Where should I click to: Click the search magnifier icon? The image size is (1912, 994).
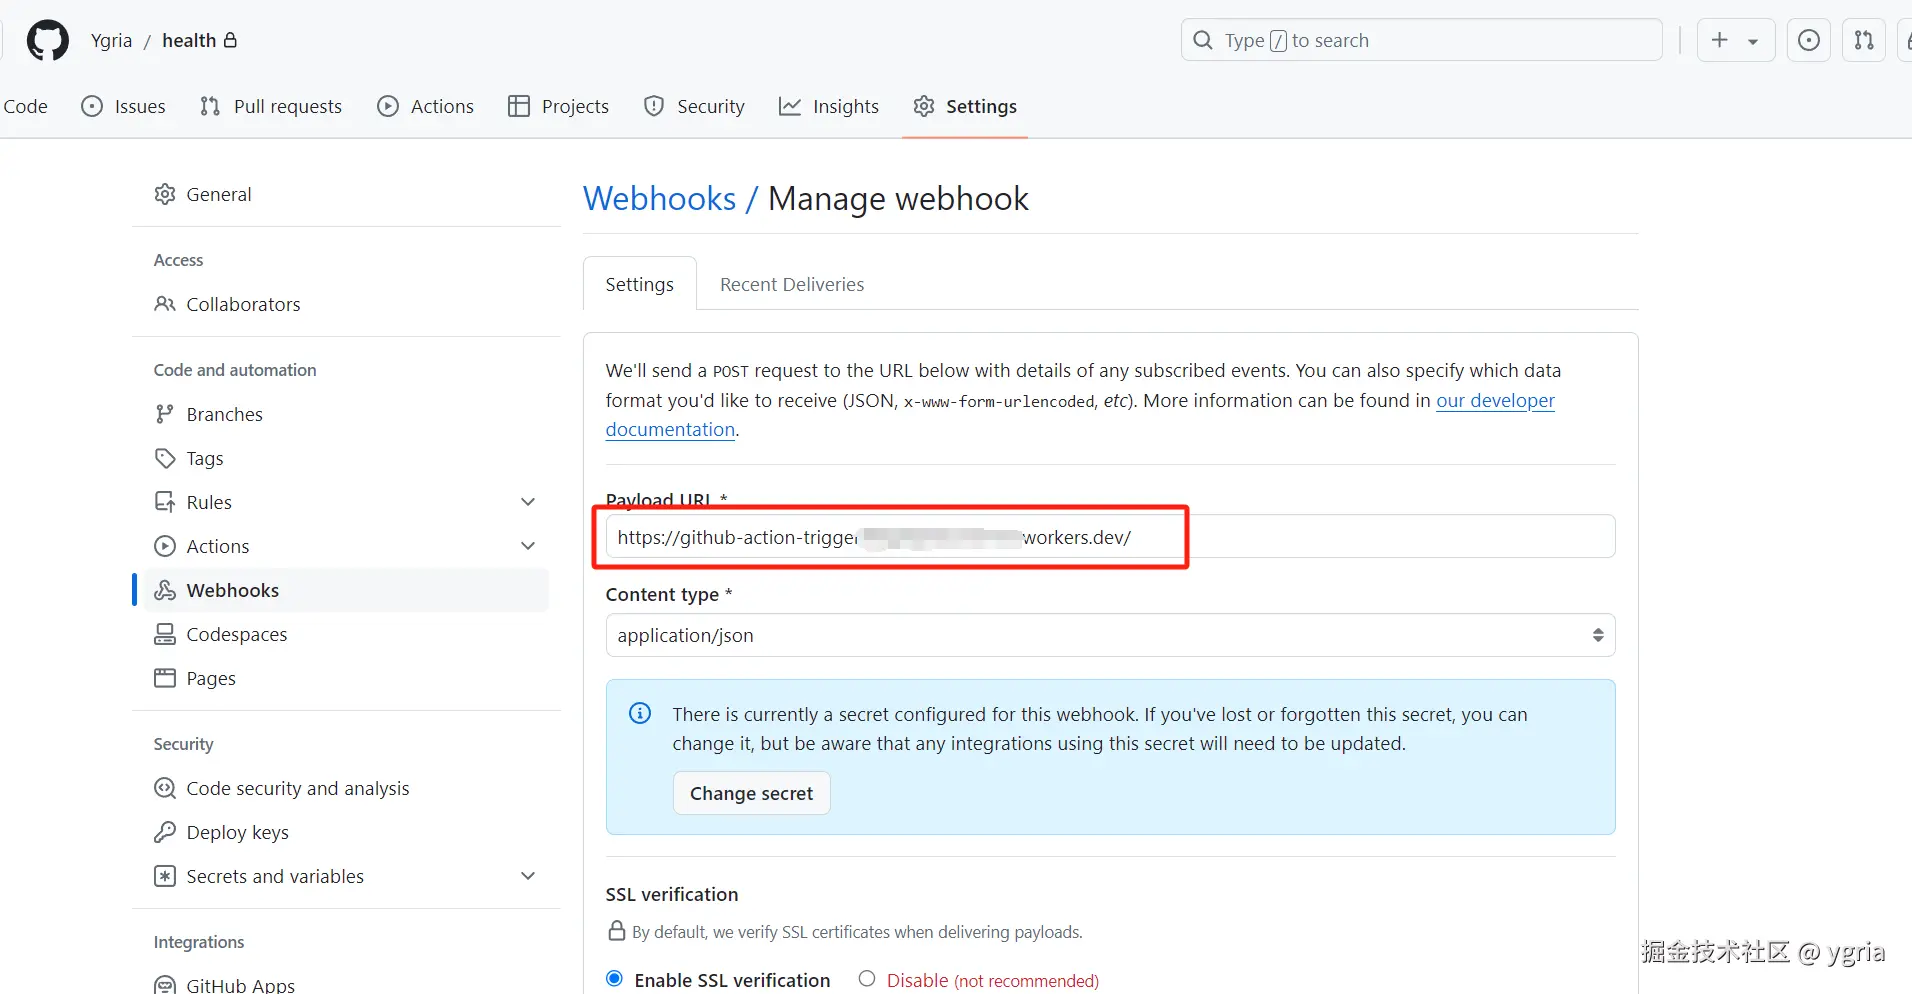pyautogui.click(x=1203, y=40)
